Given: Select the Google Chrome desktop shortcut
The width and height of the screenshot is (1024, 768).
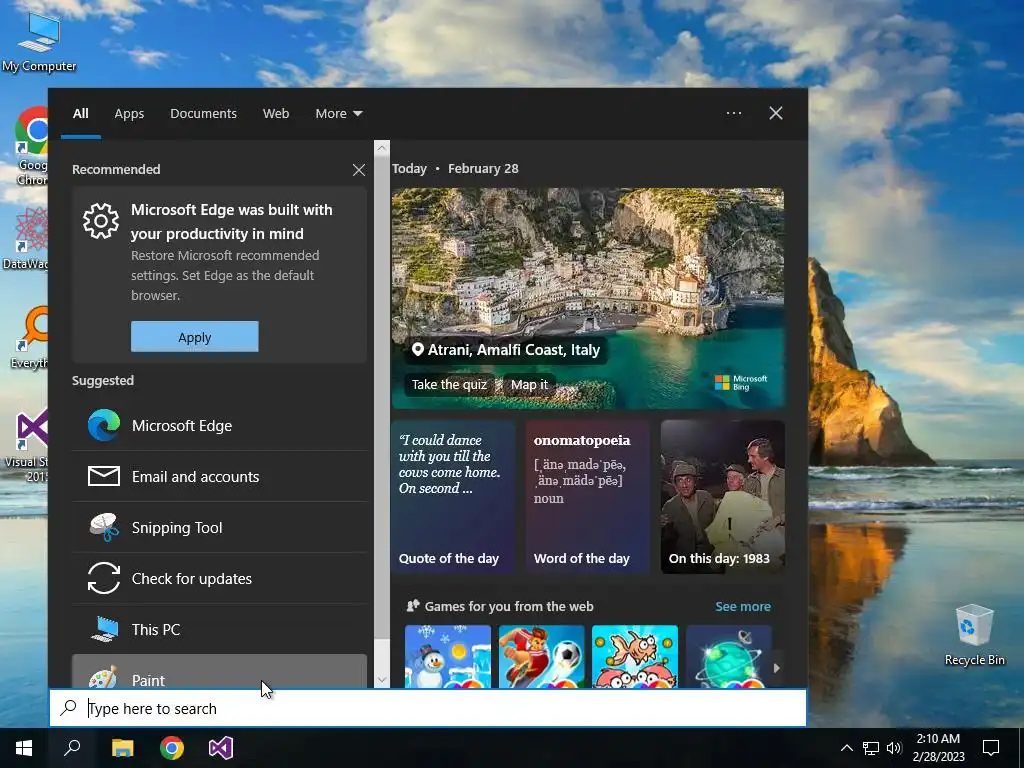Looking at the screenshot, I should 31,147.
